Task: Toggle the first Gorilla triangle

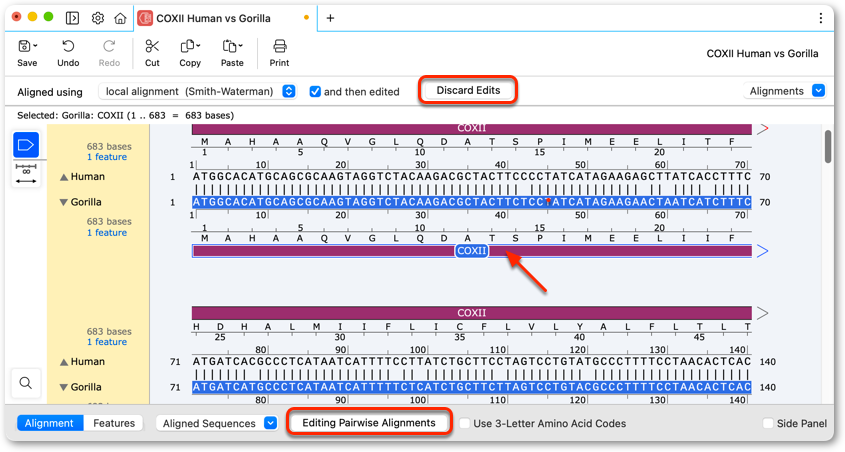Action: 64,203
